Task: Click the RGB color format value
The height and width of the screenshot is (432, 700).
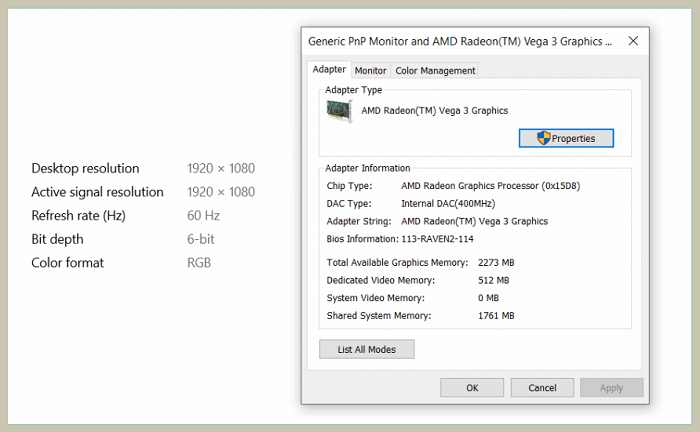Action: 199,263
